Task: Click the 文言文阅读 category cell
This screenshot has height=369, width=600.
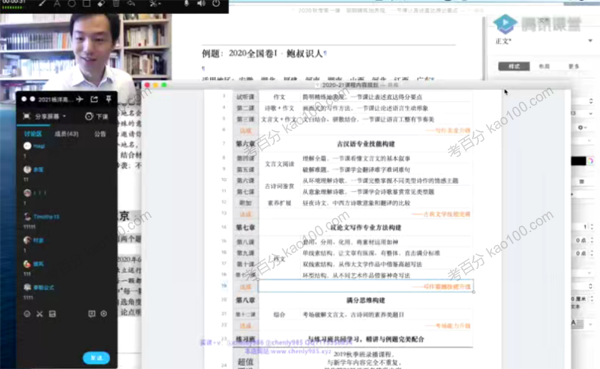Action: click(x=279, y=164)
